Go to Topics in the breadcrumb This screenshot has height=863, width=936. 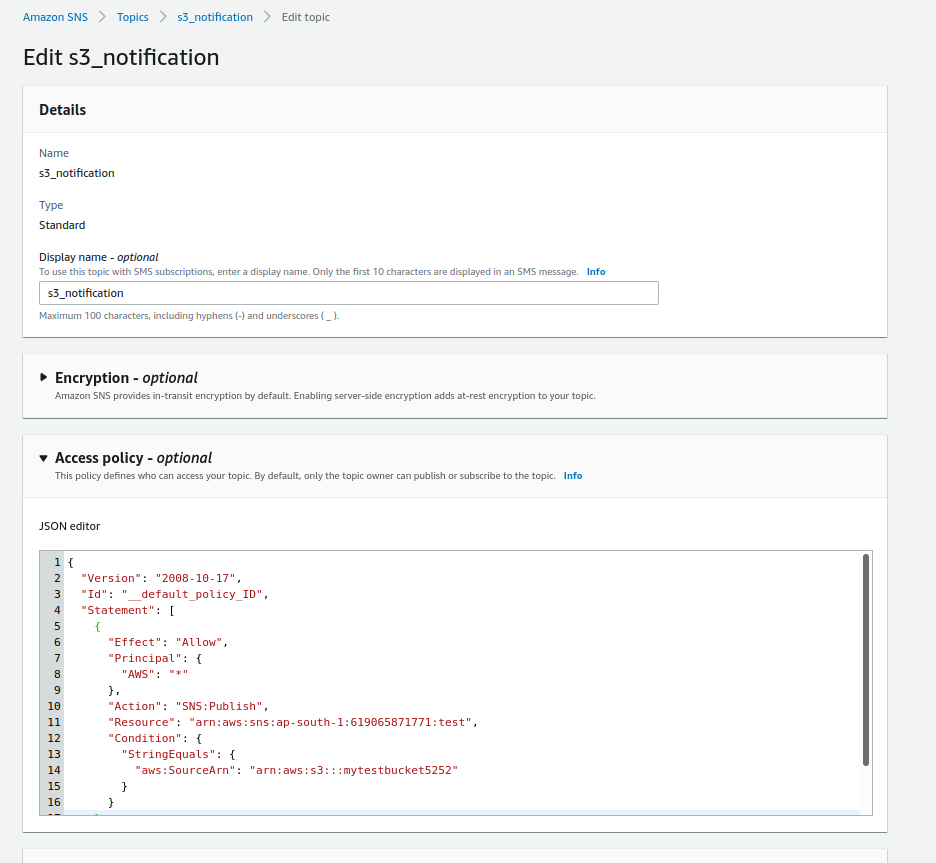[x=133, y=17]
